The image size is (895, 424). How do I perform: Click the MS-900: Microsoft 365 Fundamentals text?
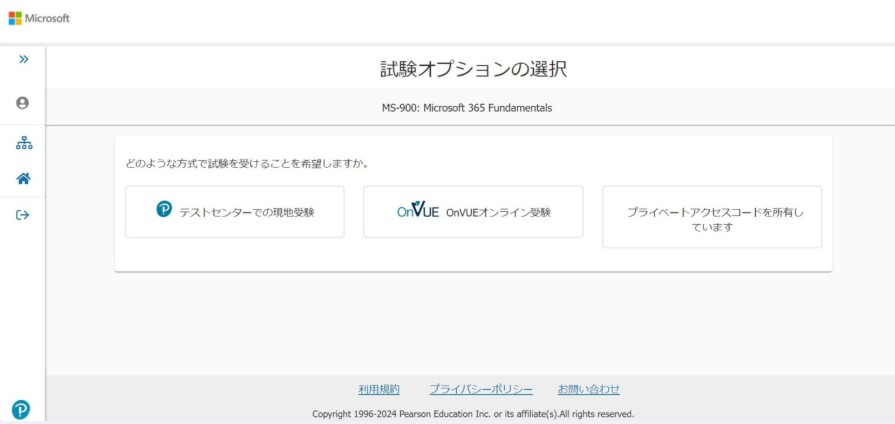[467, 108]
